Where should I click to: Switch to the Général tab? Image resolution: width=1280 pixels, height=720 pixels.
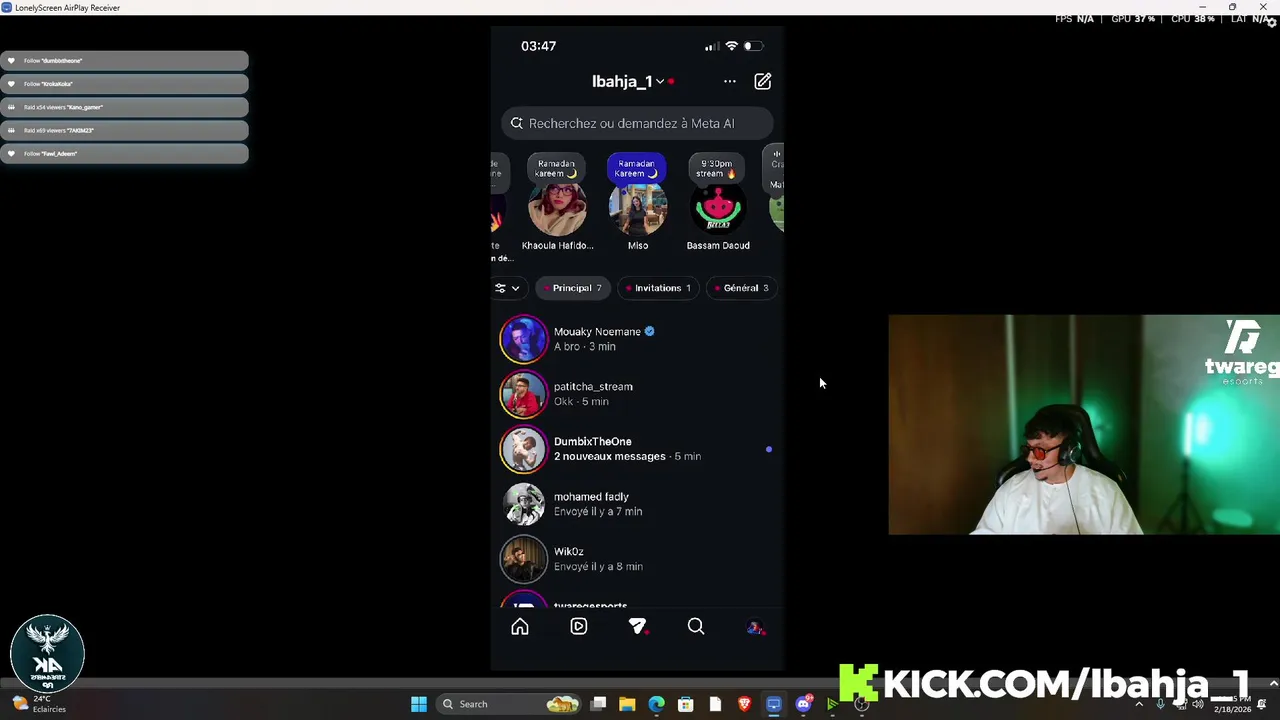[x=741, y=288]
